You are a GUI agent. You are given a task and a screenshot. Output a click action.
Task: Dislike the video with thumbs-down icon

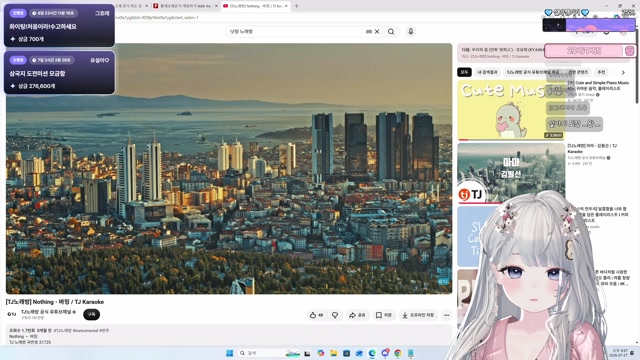click(335, 315)
